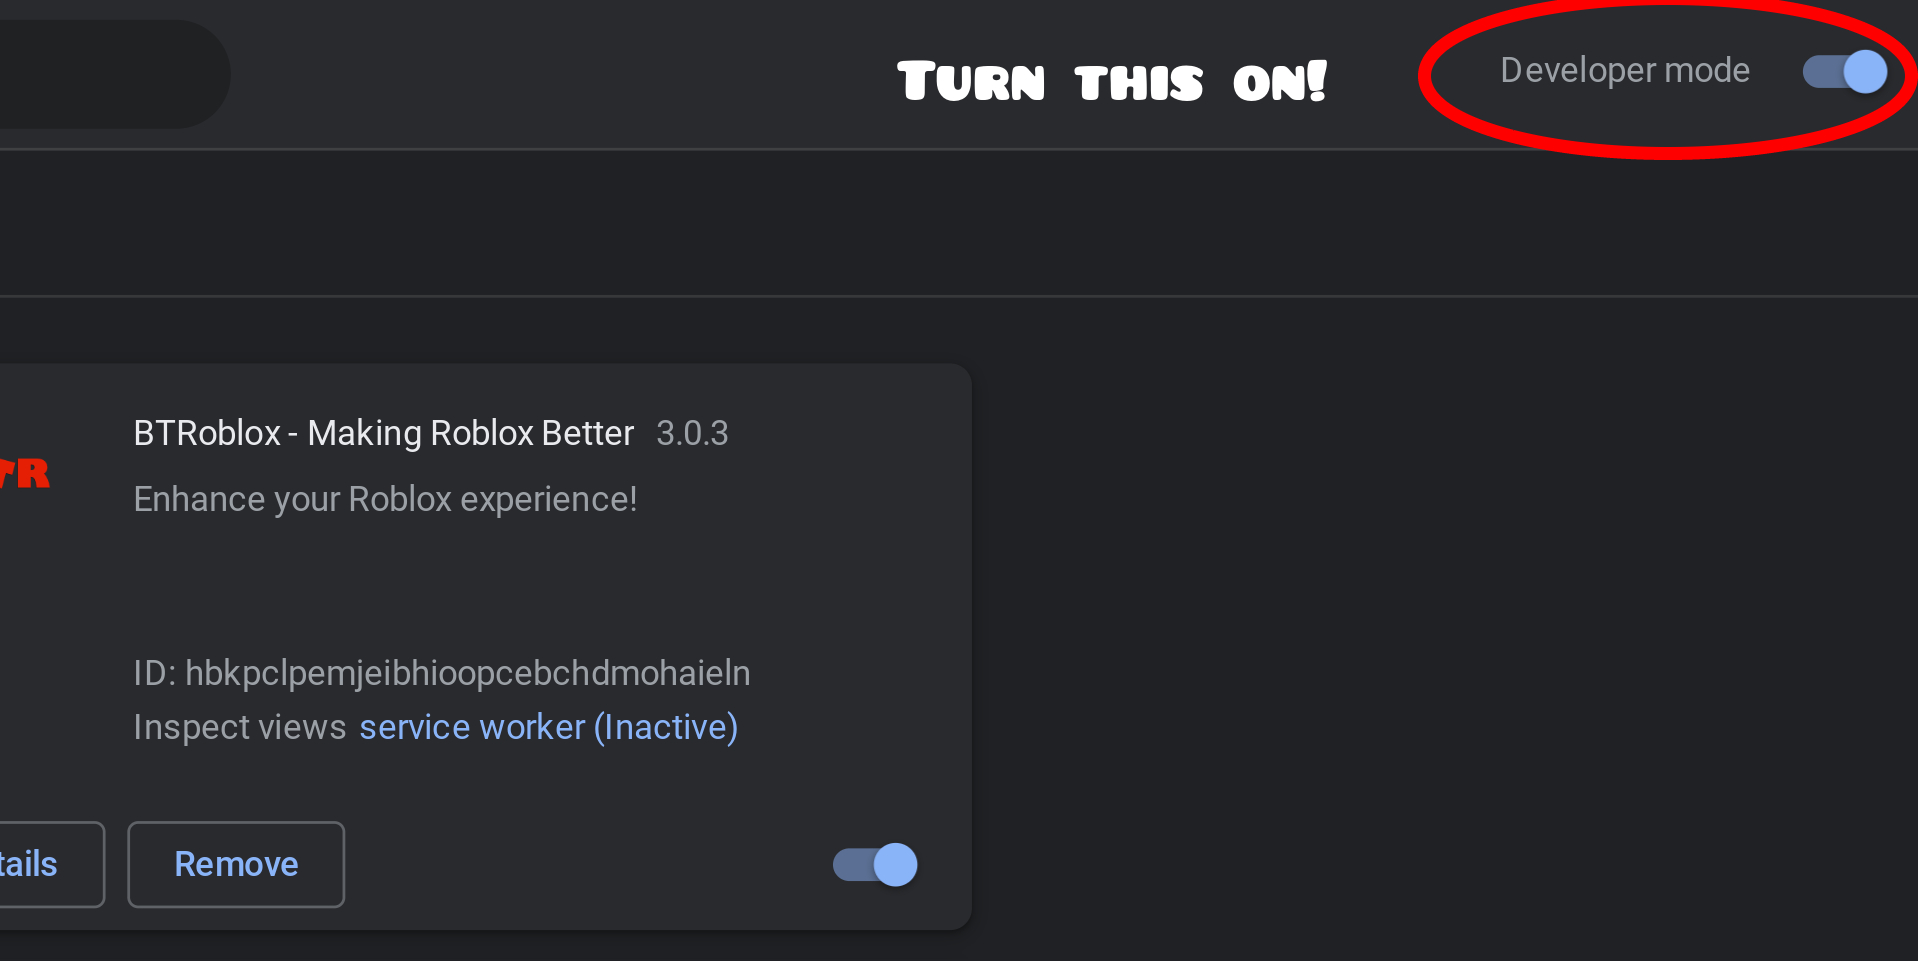Open the service worker (Inactive) link
Viewport: 1918px width, 961px height.
click(549, 727)
